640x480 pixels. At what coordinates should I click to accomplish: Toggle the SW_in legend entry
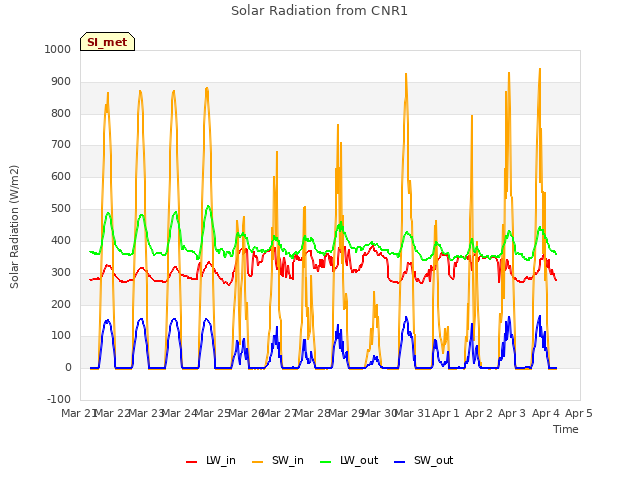tap(278, 460)
